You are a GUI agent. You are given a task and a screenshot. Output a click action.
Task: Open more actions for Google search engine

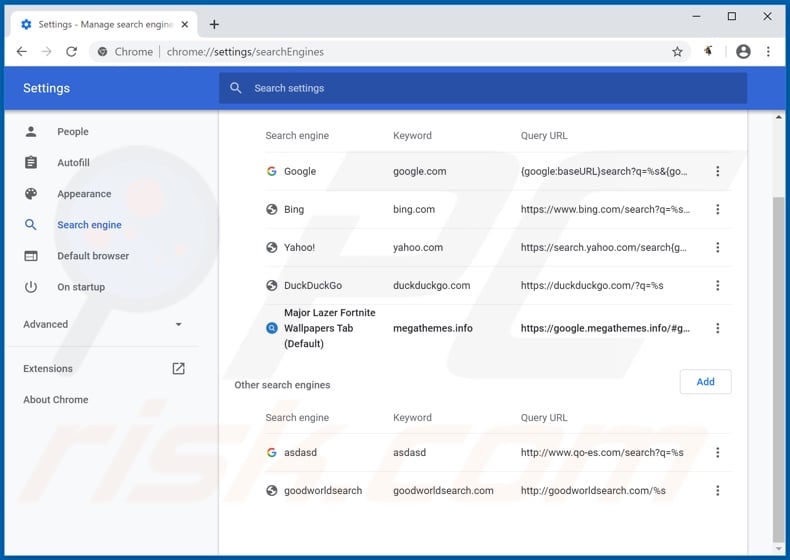pos(717,171)
